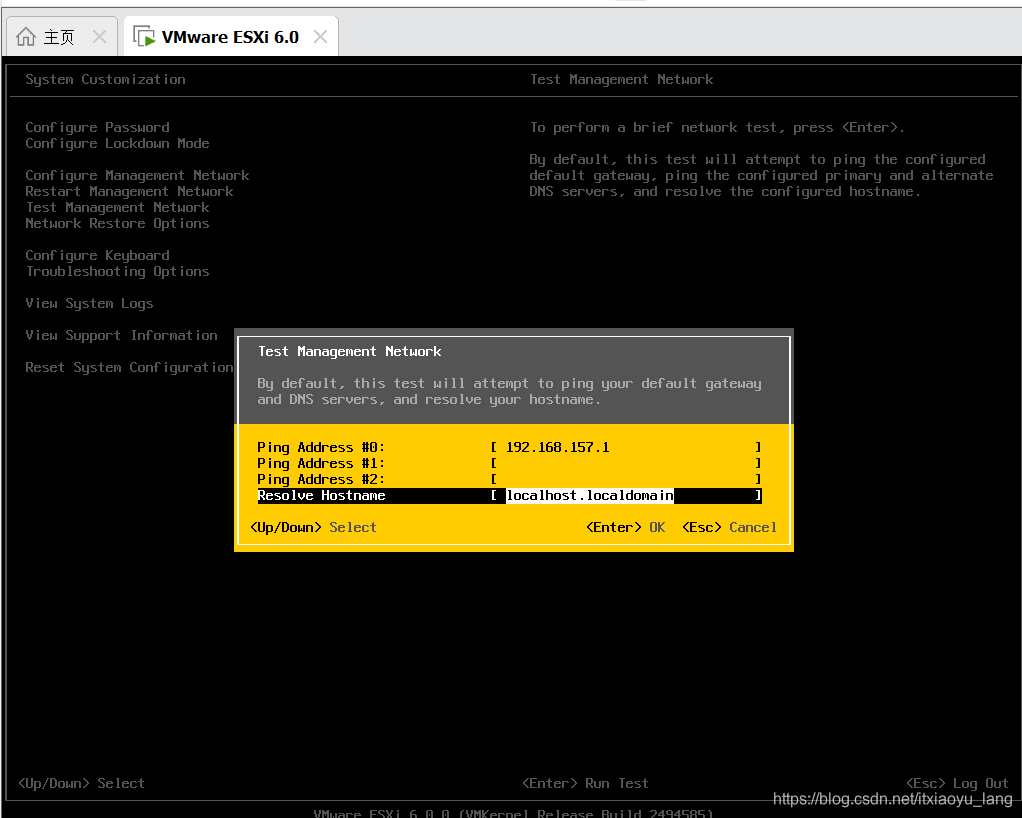Choose Reset System Configuration entry
The height and width of the screenshot is (818, 1022).
pyautogui.click(x=129, y=367)
